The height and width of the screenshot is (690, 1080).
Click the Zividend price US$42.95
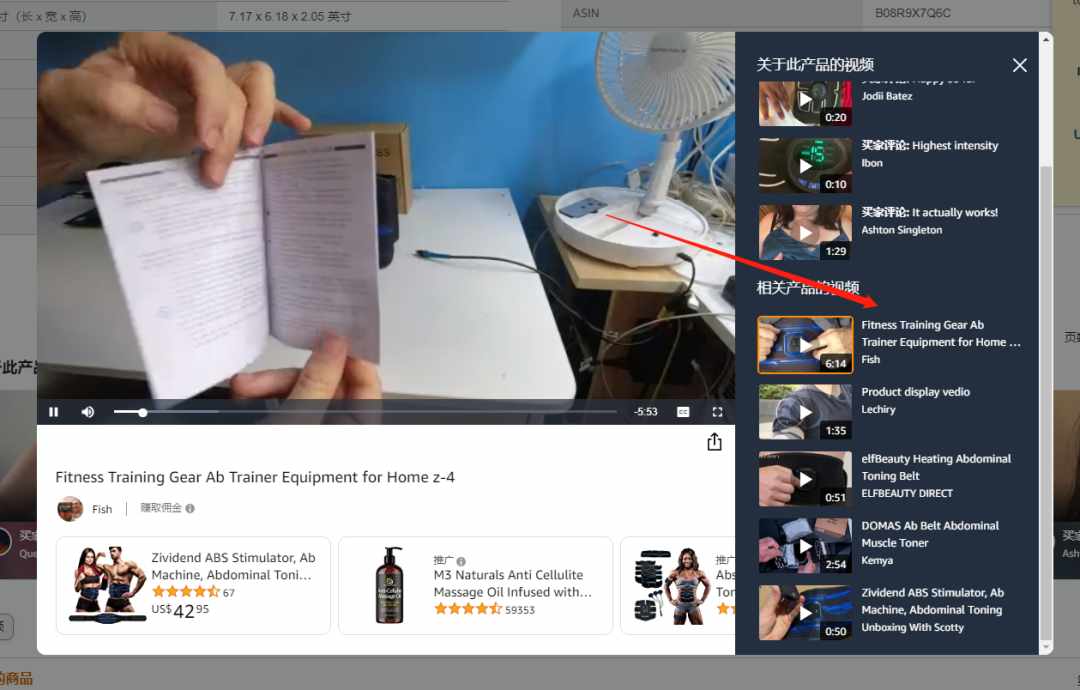[180, 611]
